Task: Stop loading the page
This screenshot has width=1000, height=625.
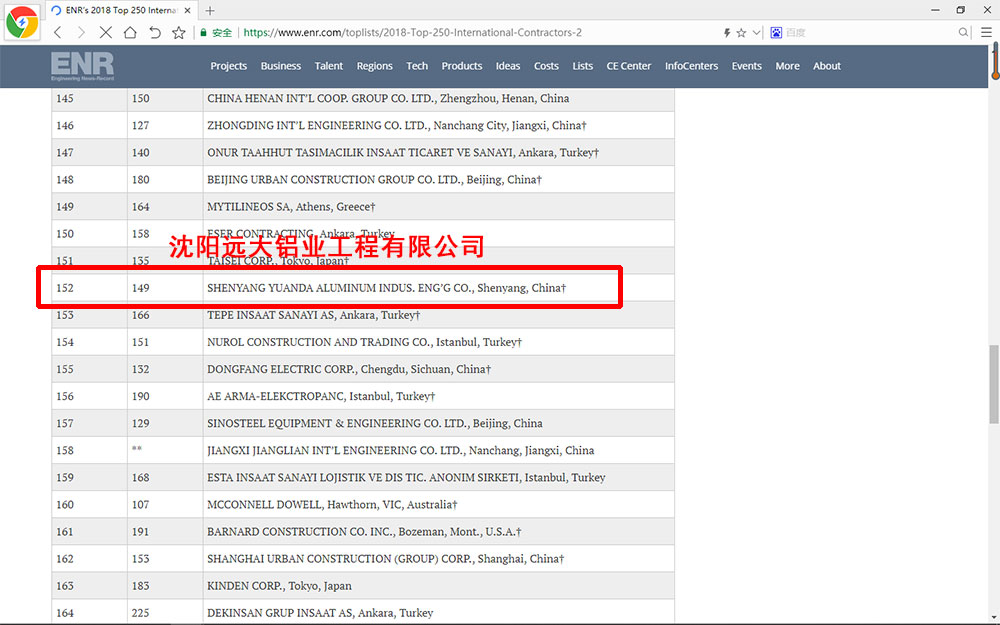Action: [x=106, y=33]
